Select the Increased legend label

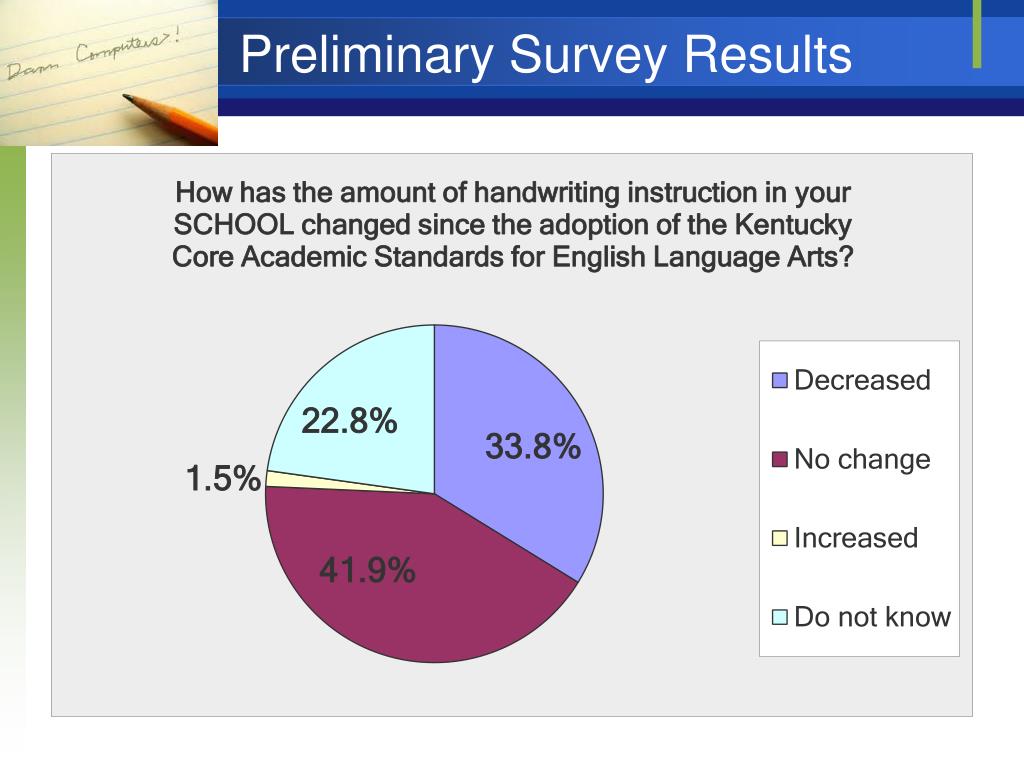tap(856, 538)
